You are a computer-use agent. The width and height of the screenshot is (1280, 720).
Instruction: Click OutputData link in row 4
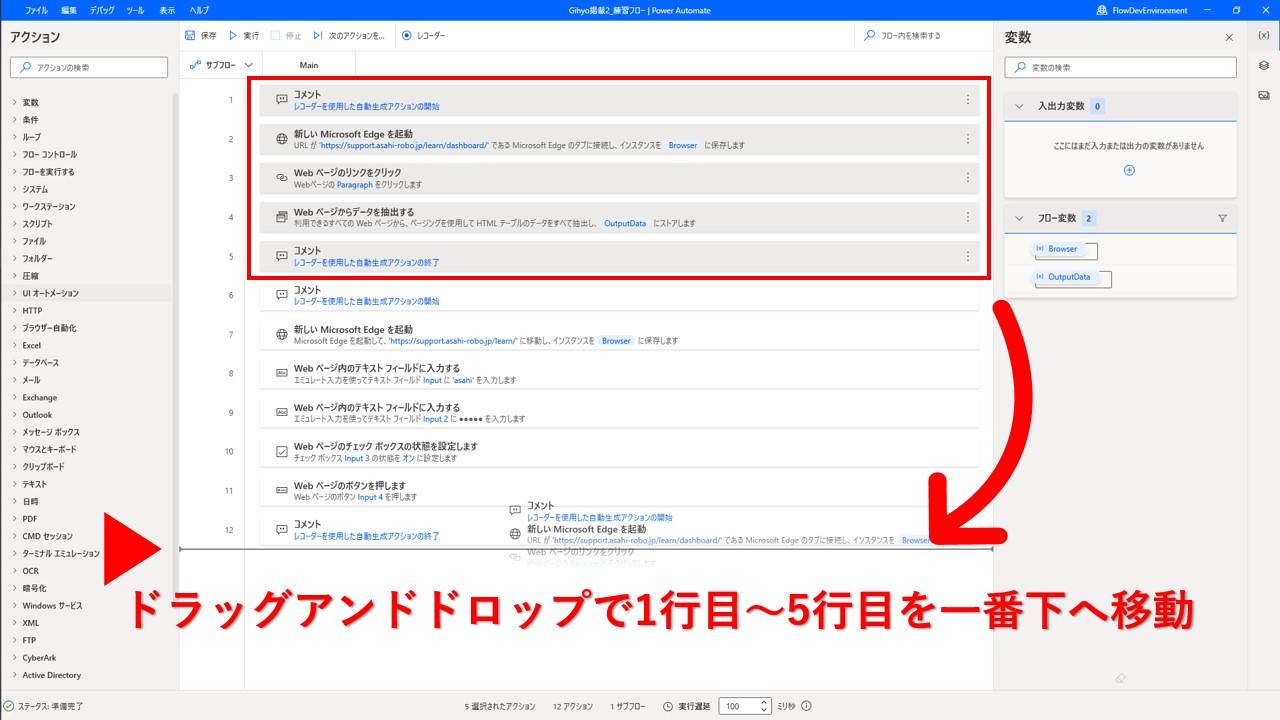(625, 224)
